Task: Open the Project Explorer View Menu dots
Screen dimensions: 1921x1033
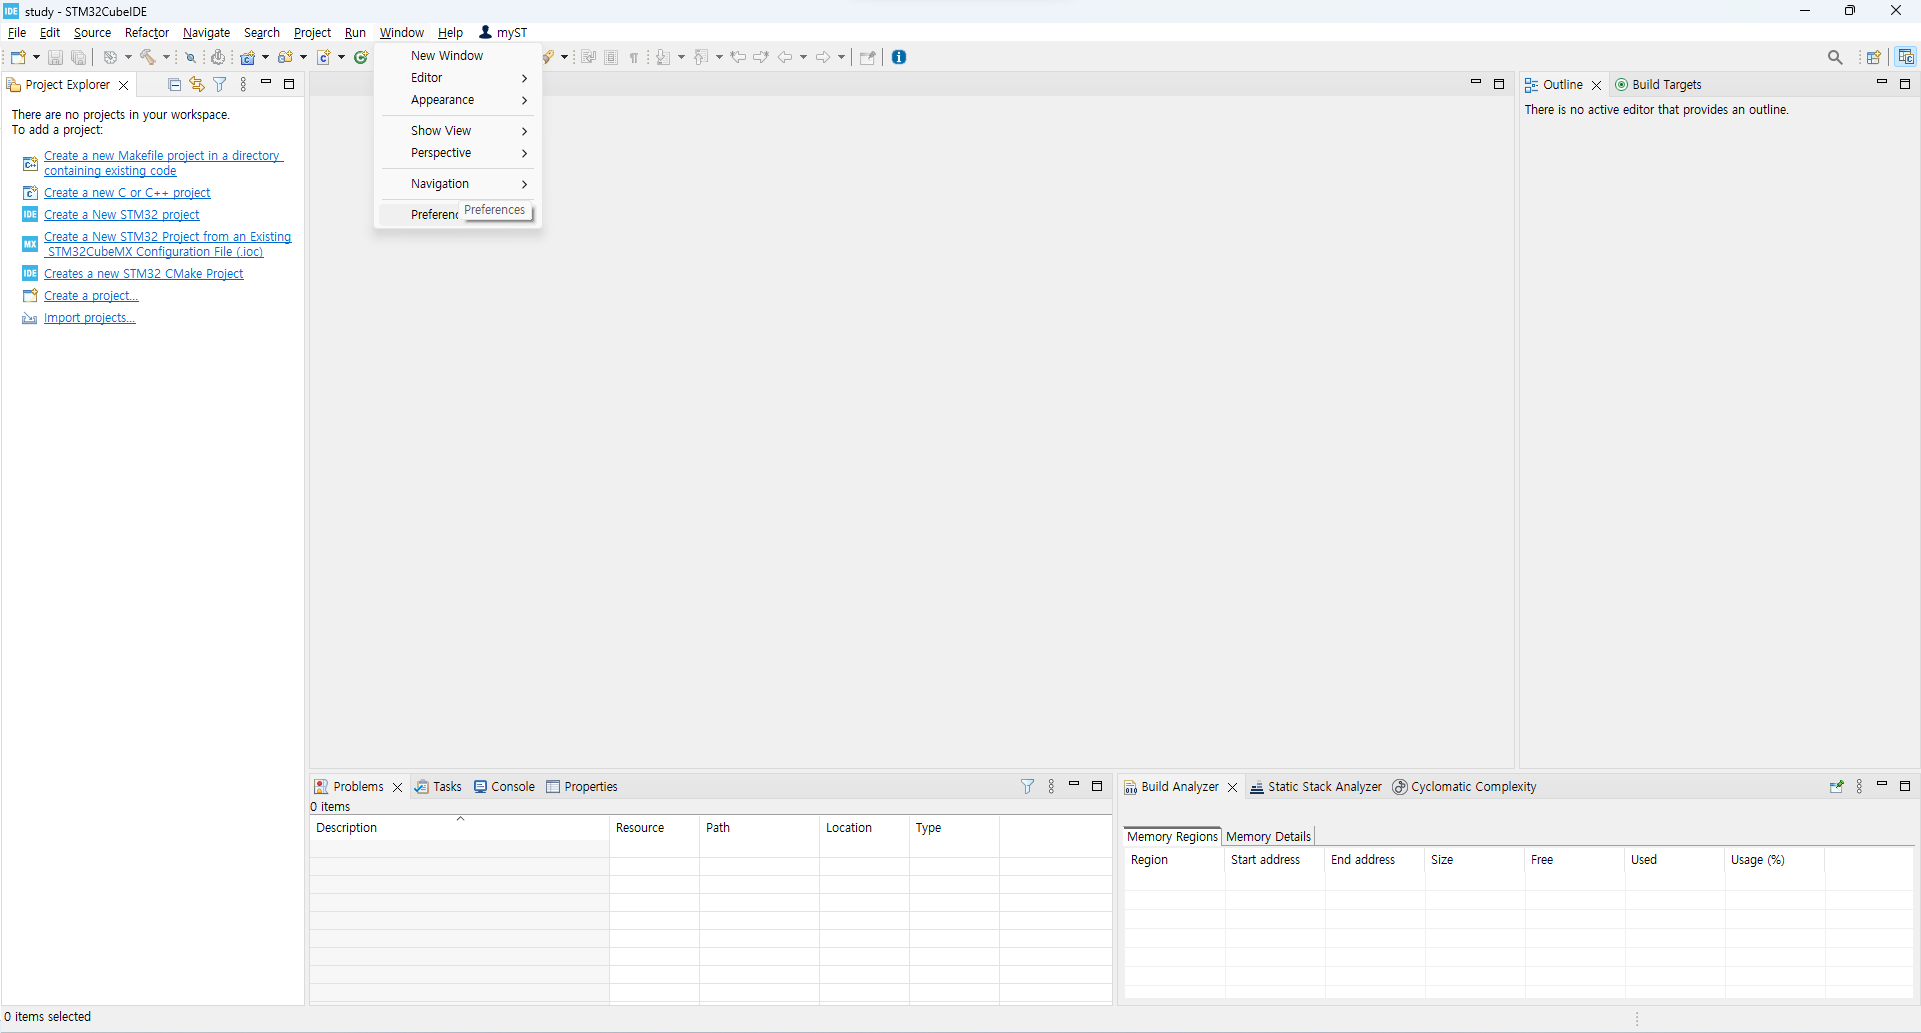Action: point(243,85)
